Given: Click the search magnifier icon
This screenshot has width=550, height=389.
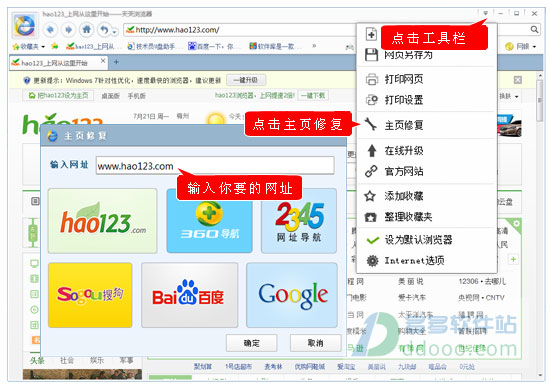Looking at the screenshot, I should tap(534, 29).
